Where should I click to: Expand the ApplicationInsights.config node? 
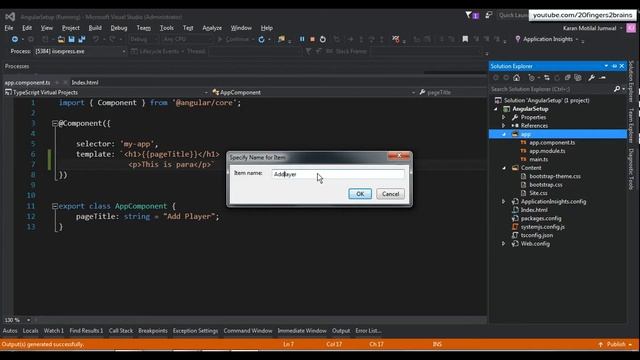click(x=504, y=202)
